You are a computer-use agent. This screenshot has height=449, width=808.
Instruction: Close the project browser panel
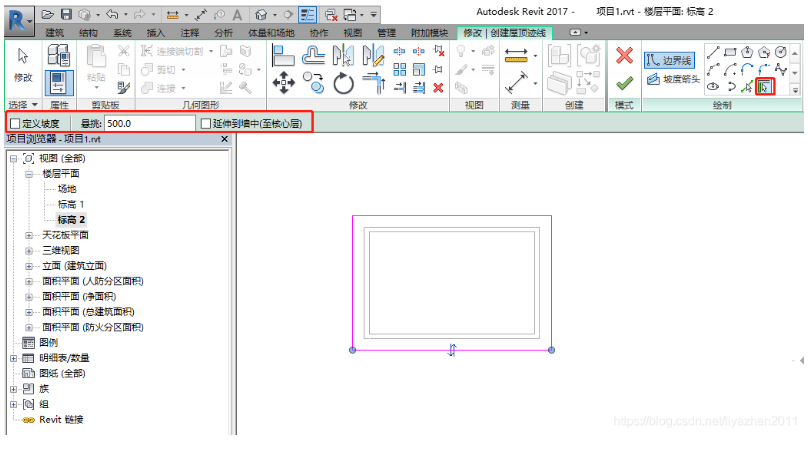tap(225, 139)
